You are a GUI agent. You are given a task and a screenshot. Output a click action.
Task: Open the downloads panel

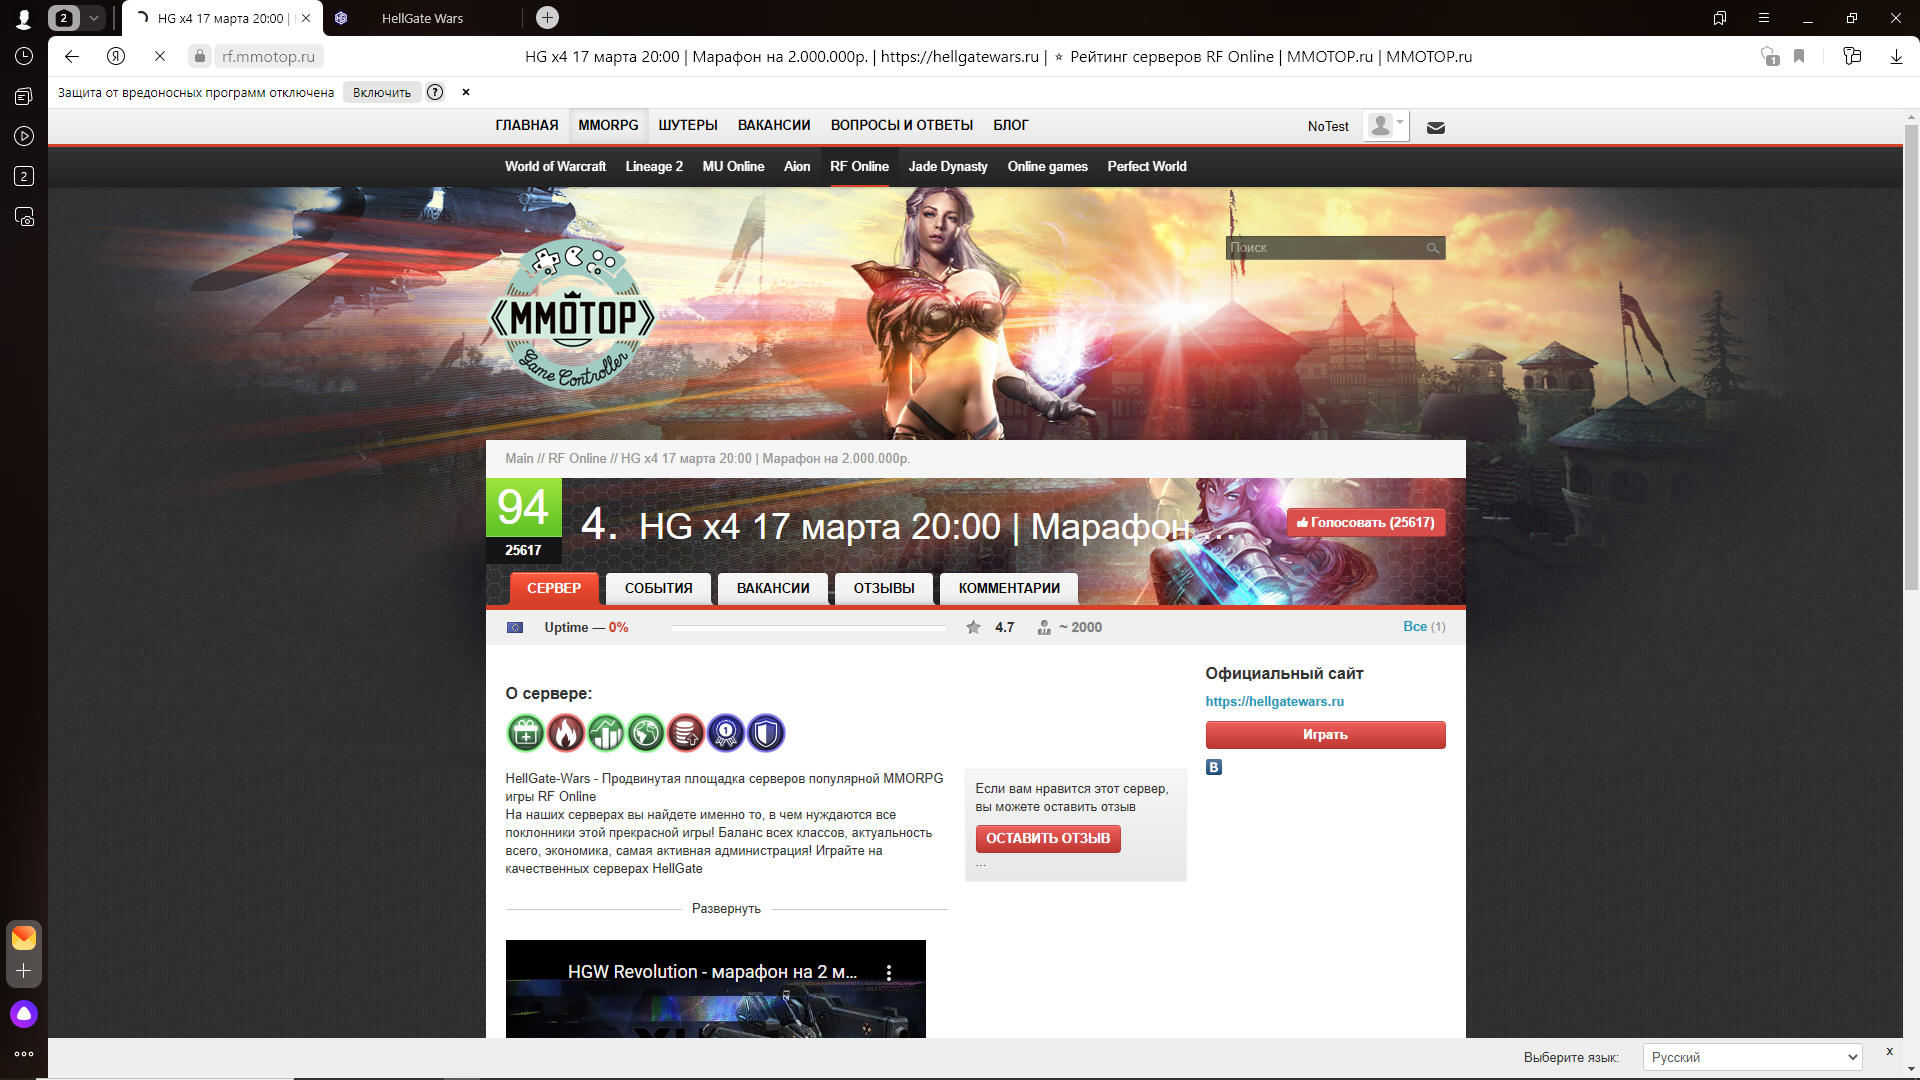point(1896,57)
